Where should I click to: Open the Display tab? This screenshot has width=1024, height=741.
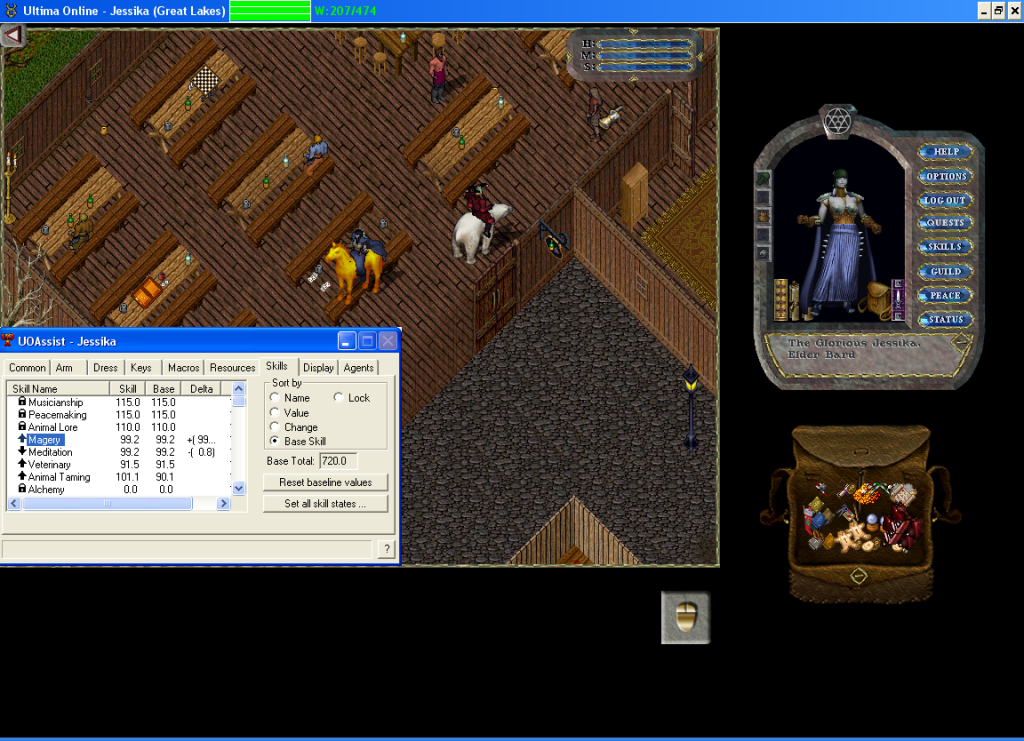click(319, 368)
